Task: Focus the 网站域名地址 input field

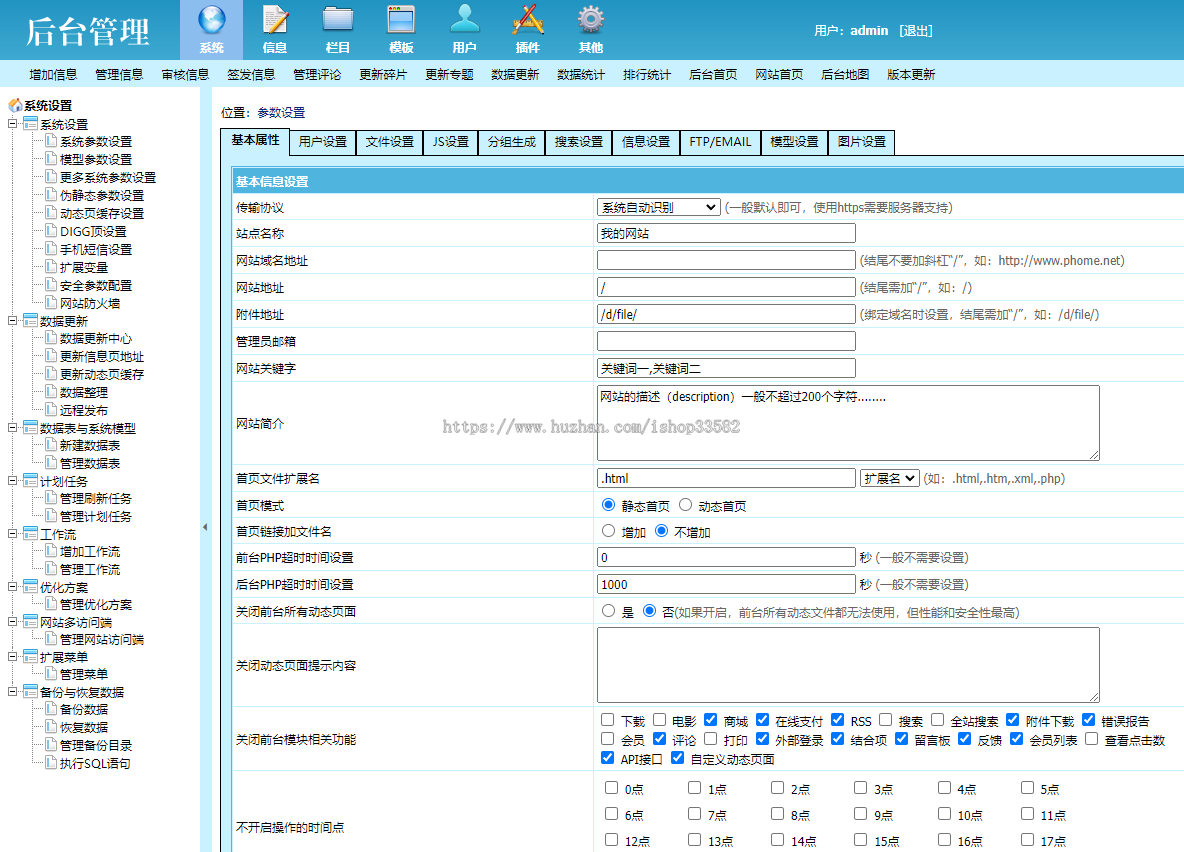Action: point(726,261)
